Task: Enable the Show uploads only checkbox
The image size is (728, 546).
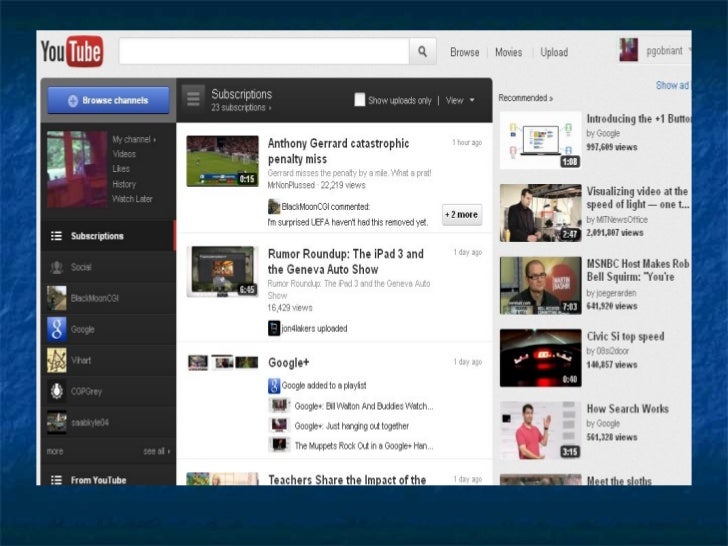Action: coord(360,100)
